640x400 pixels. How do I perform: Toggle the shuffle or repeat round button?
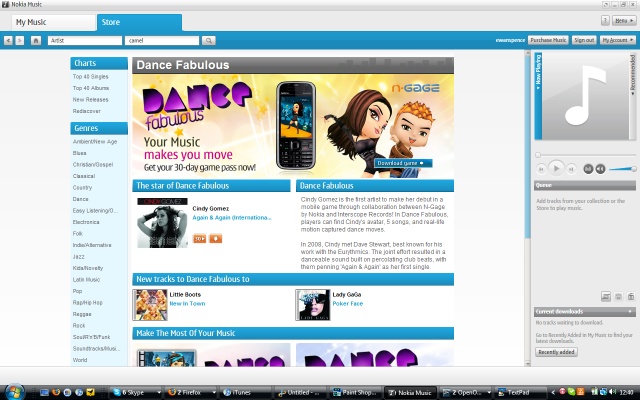588,169
